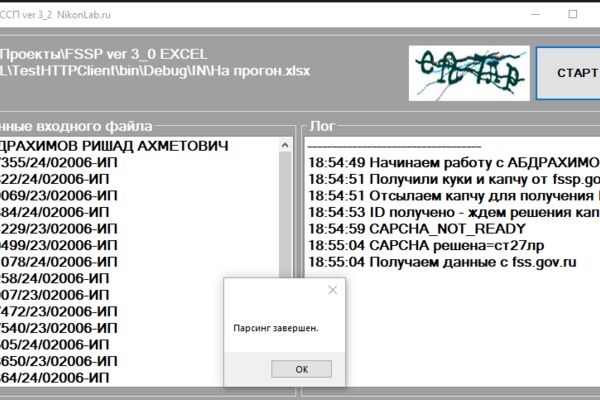Select the entry 07/23/02006-ИП
Image resolution: width=600 pixels, height=400 pixels.
[54, 295]
